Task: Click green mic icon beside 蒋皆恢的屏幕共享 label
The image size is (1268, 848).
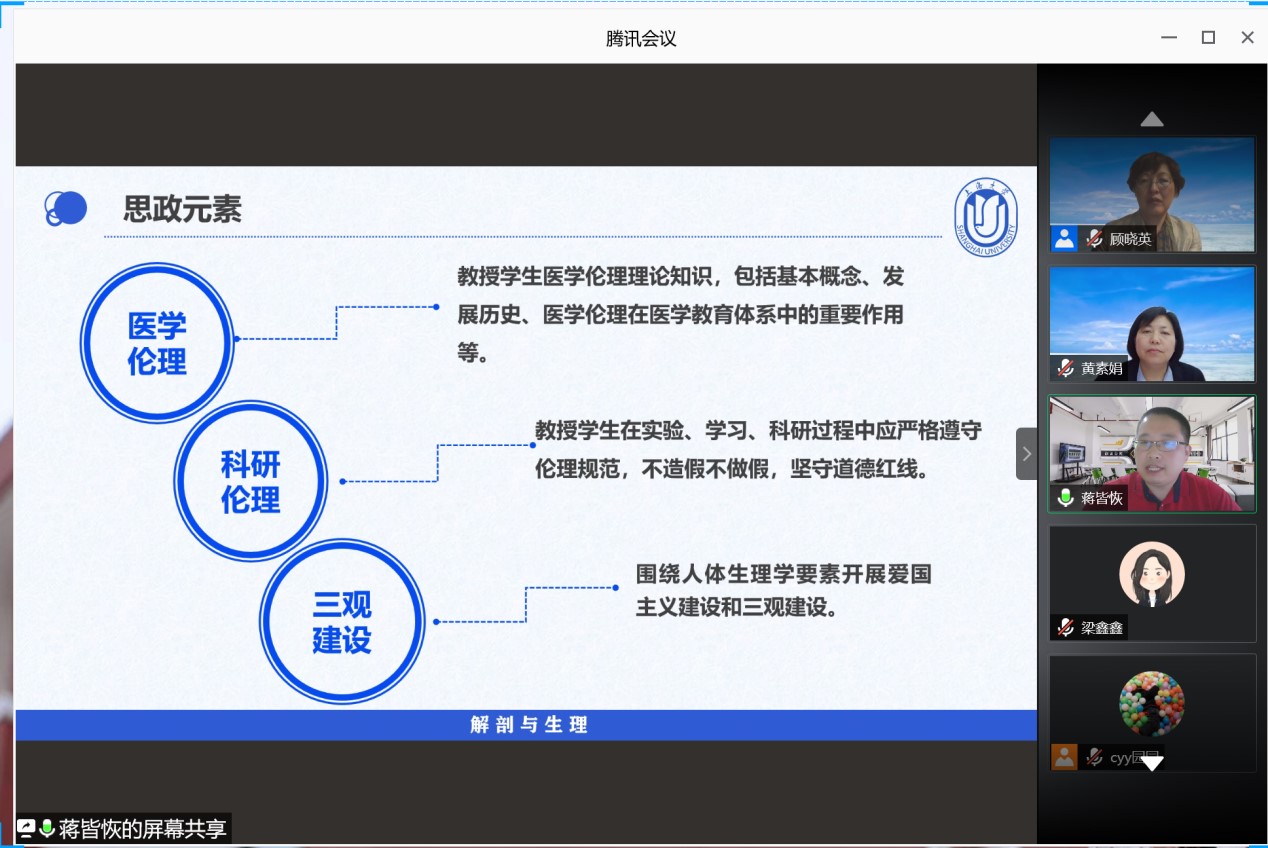Action: click(46, 829)
